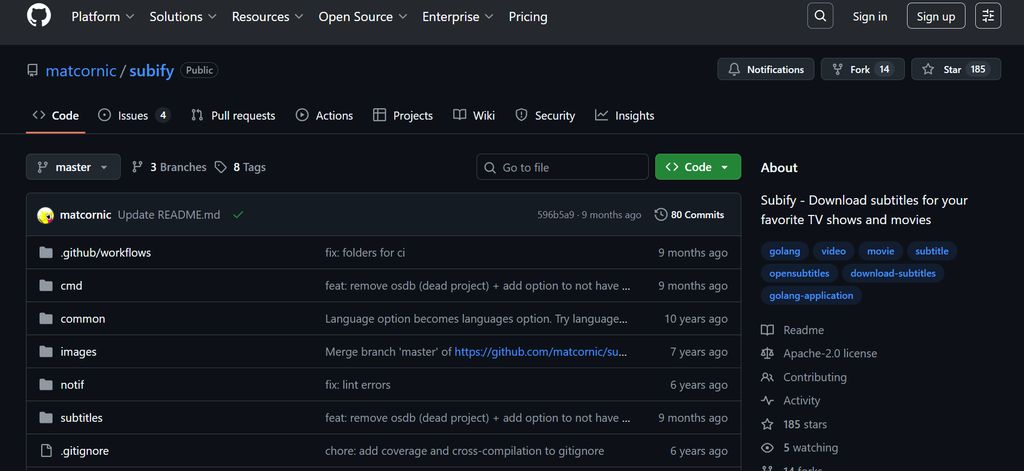
Task: Open the 'fix: lint errors' commit message
Action: [358, 385]
